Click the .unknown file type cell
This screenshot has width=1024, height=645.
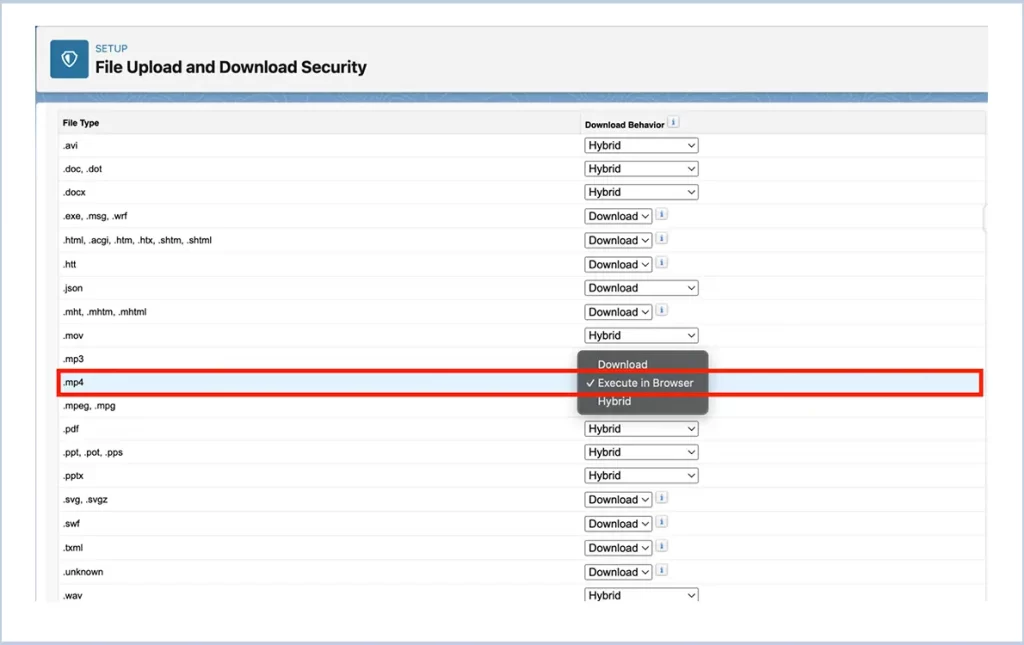pos(83,572)
